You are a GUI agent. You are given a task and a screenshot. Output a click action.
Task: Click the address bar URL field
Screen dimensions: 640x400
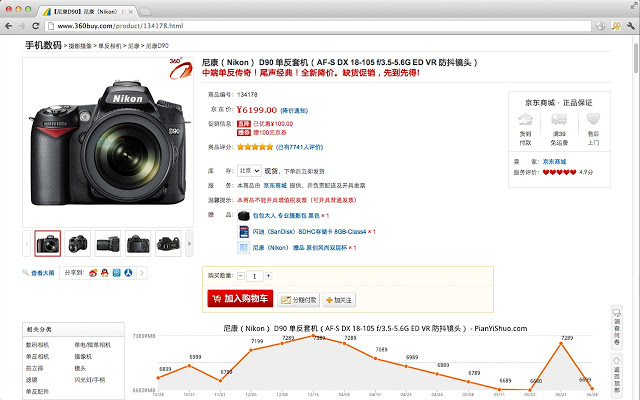pyautogui.click(x=318, y=26)
